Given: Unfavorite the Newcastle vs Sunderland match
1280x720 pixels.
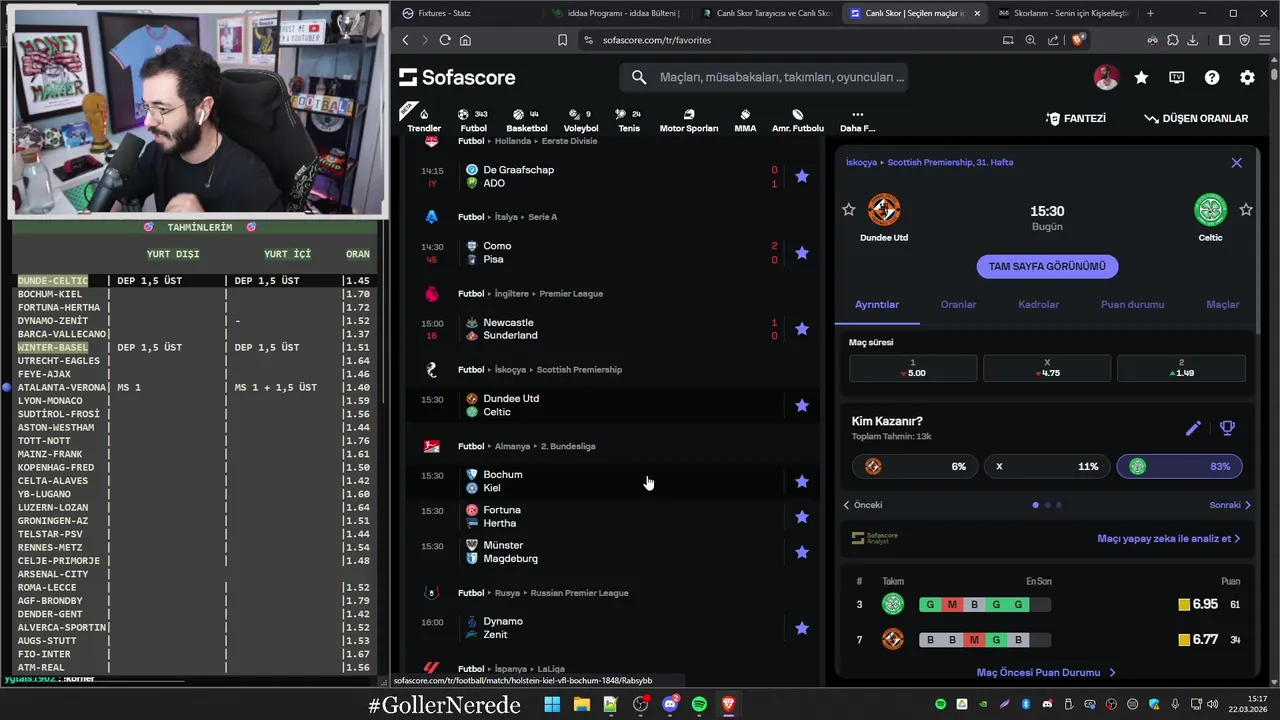Looking at the screenshot, I should pyautogui.click(x=801, y=329).
